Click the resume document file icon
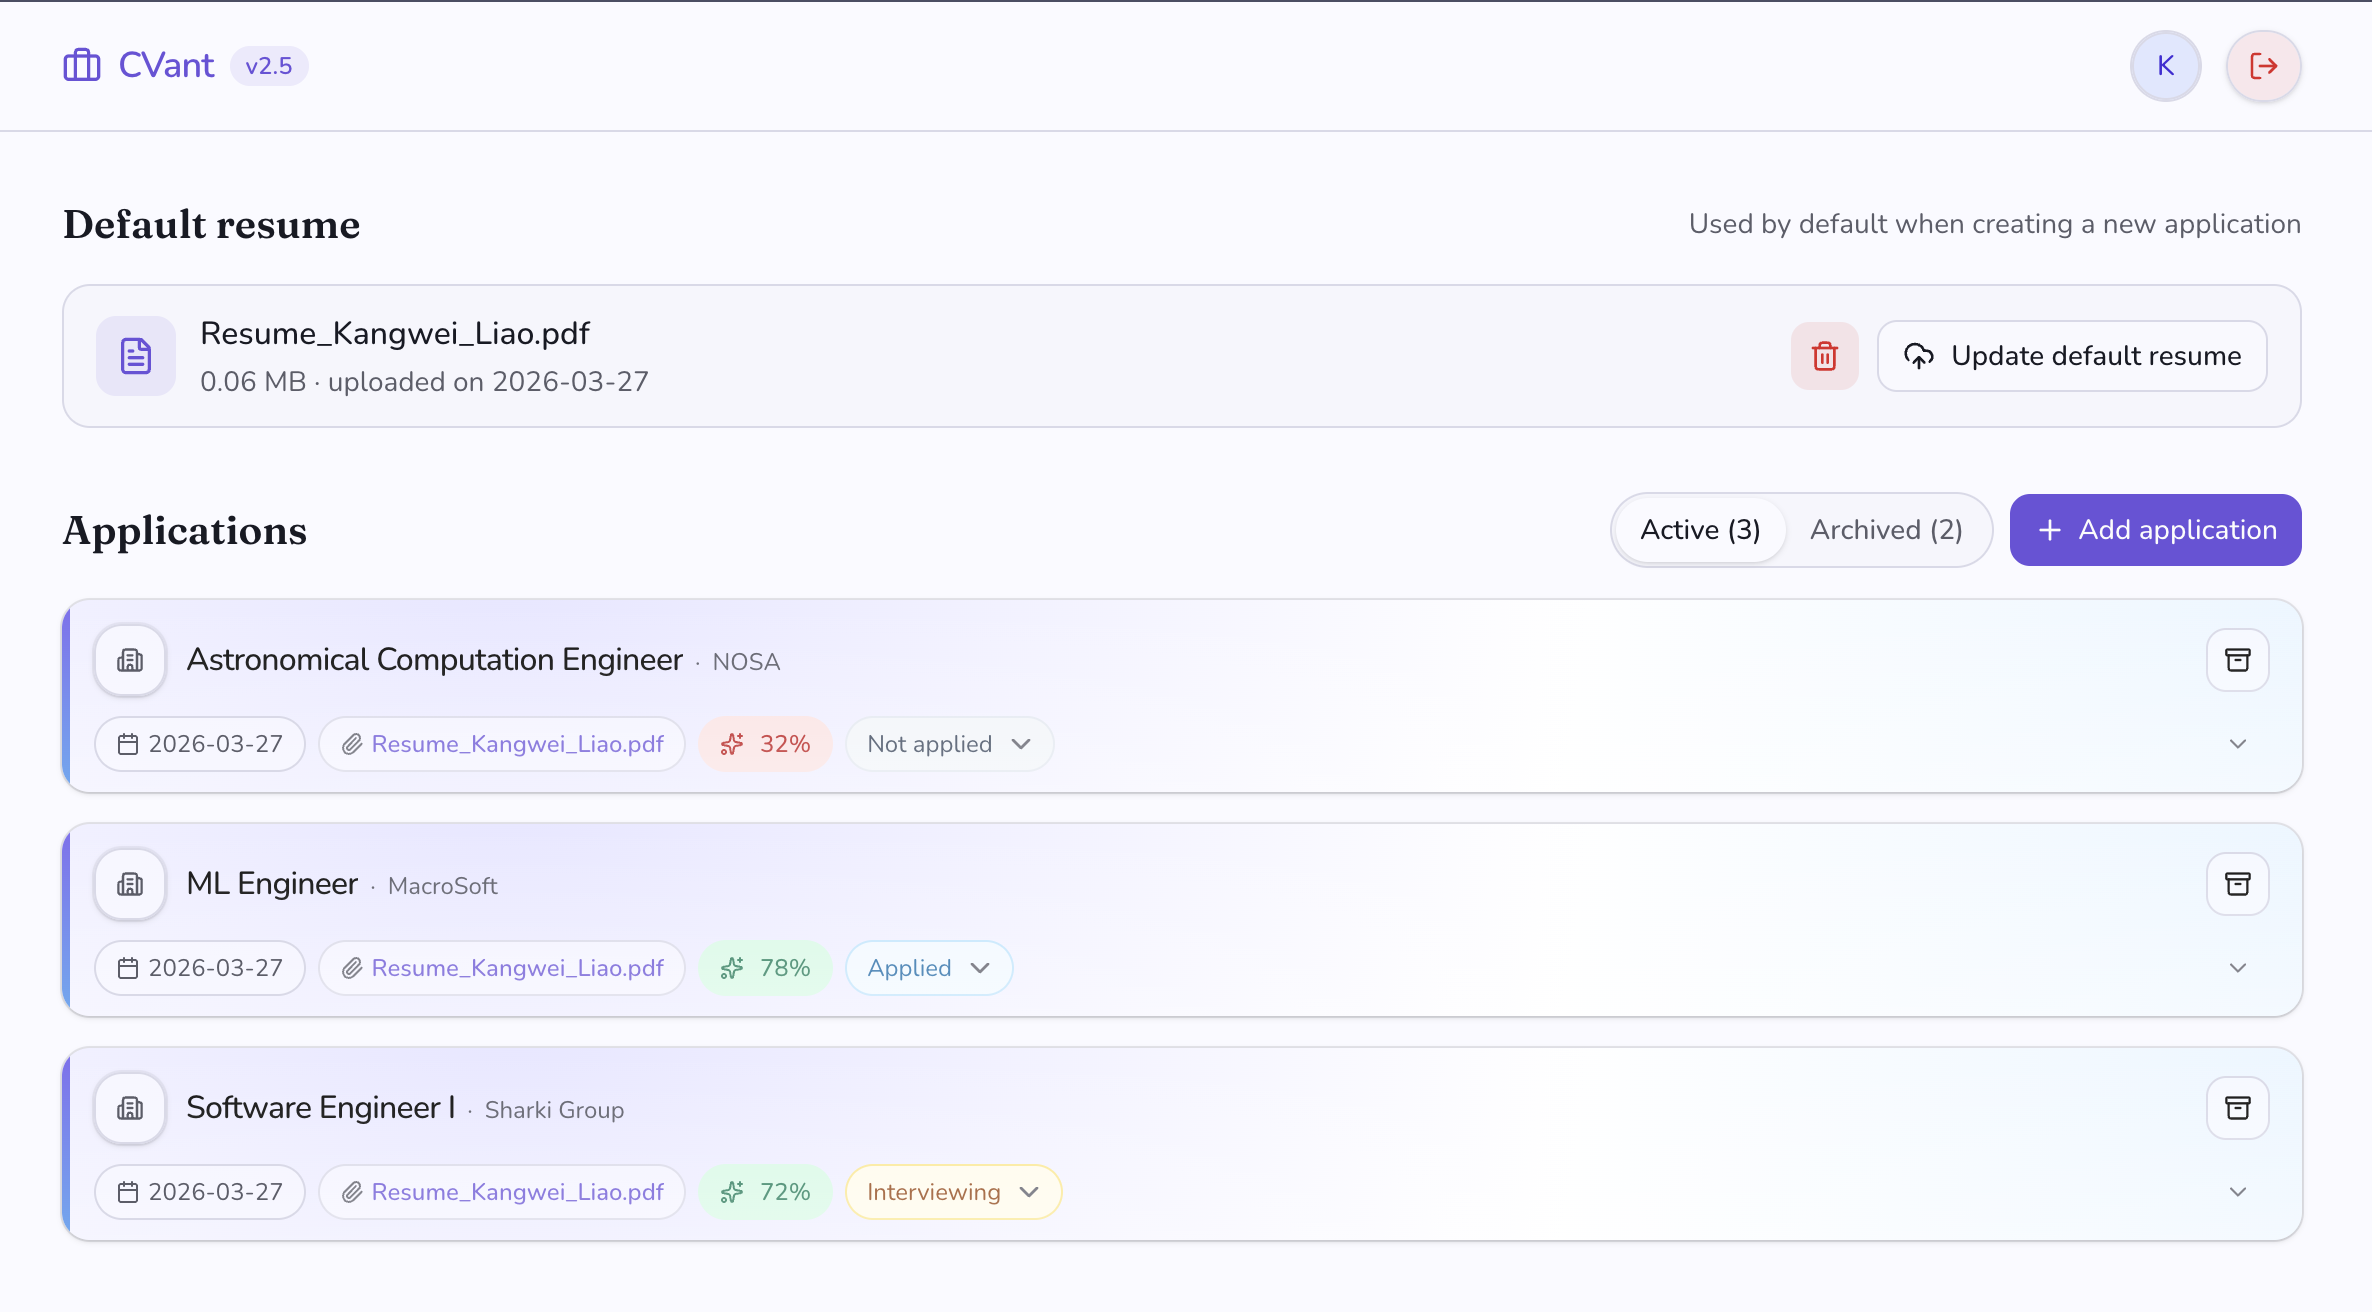This screenshot has height=1312, width=2372. [136, 356]
